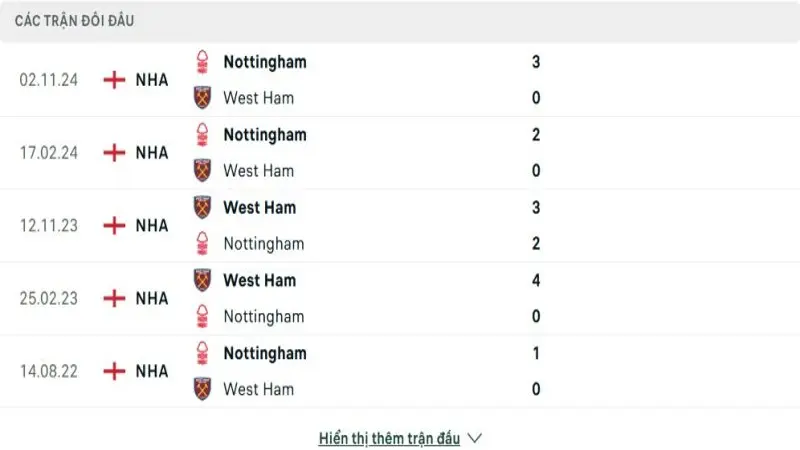Open Nottingham team name in 17.02.24 match

pos(265,134)
